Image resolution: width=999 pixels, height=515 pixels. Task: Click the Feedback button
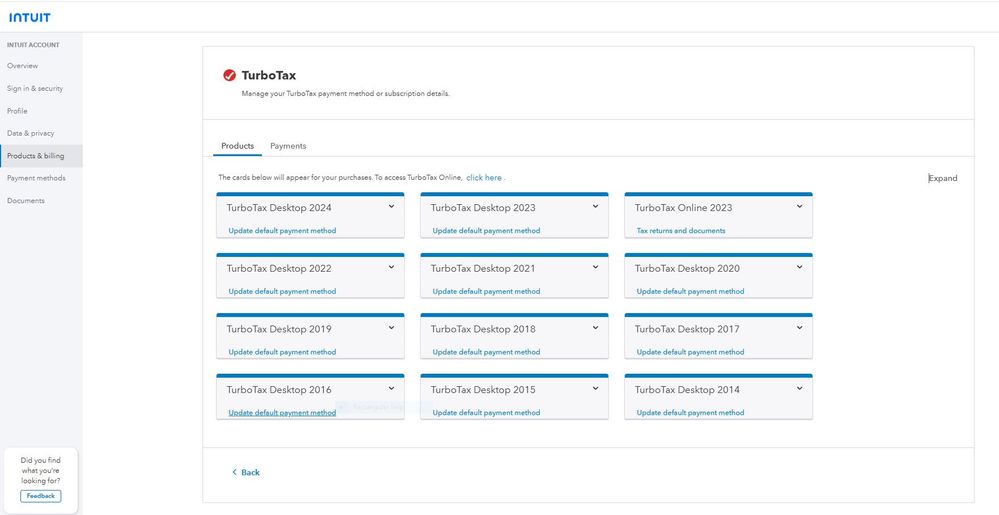(41, 496)
